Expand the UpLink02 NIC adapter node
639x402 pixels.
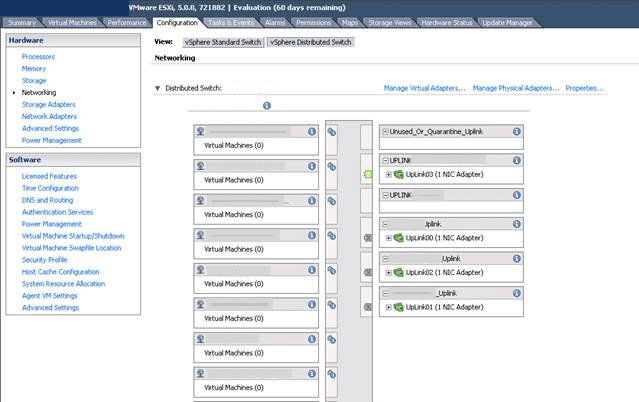tap(388, 272)
